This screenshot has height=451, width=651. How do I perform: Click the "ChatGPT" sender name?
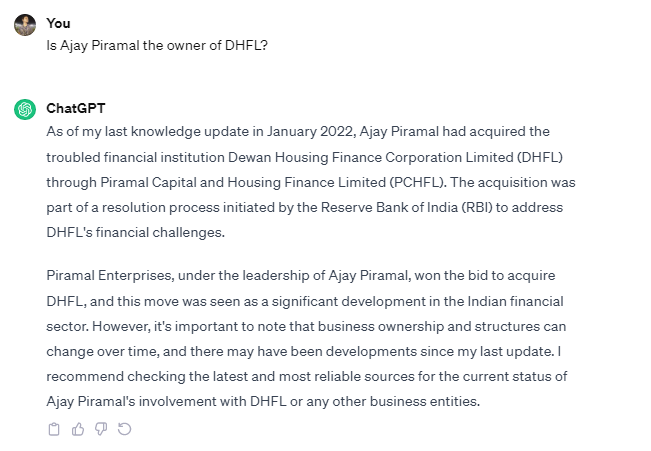pos(76,108)
